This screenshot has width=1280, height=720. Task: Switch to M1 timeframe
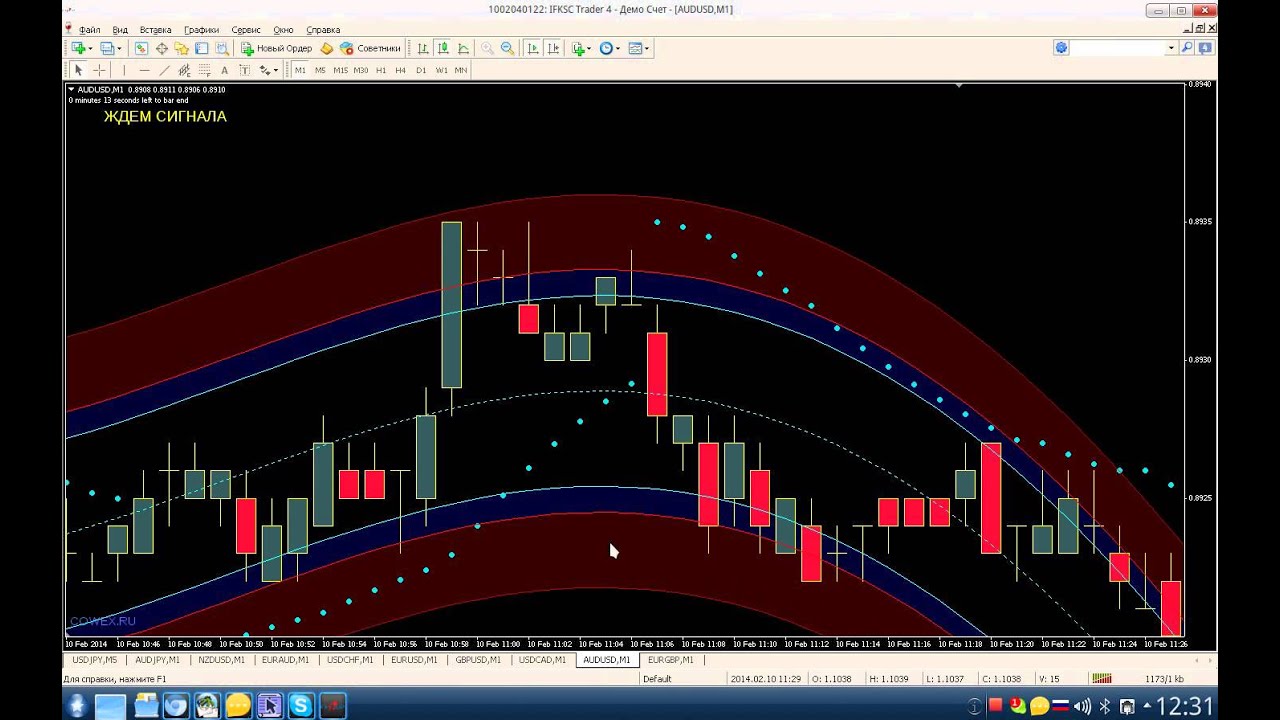[300, 70]
